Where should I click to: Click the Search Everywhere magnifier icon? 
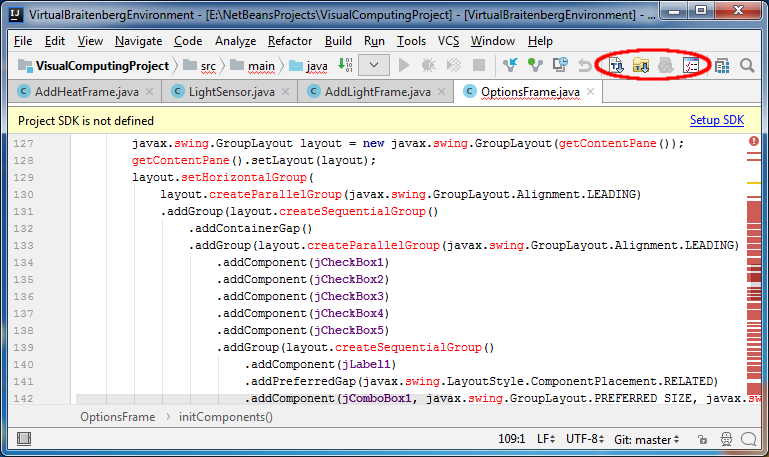point(747,65)
